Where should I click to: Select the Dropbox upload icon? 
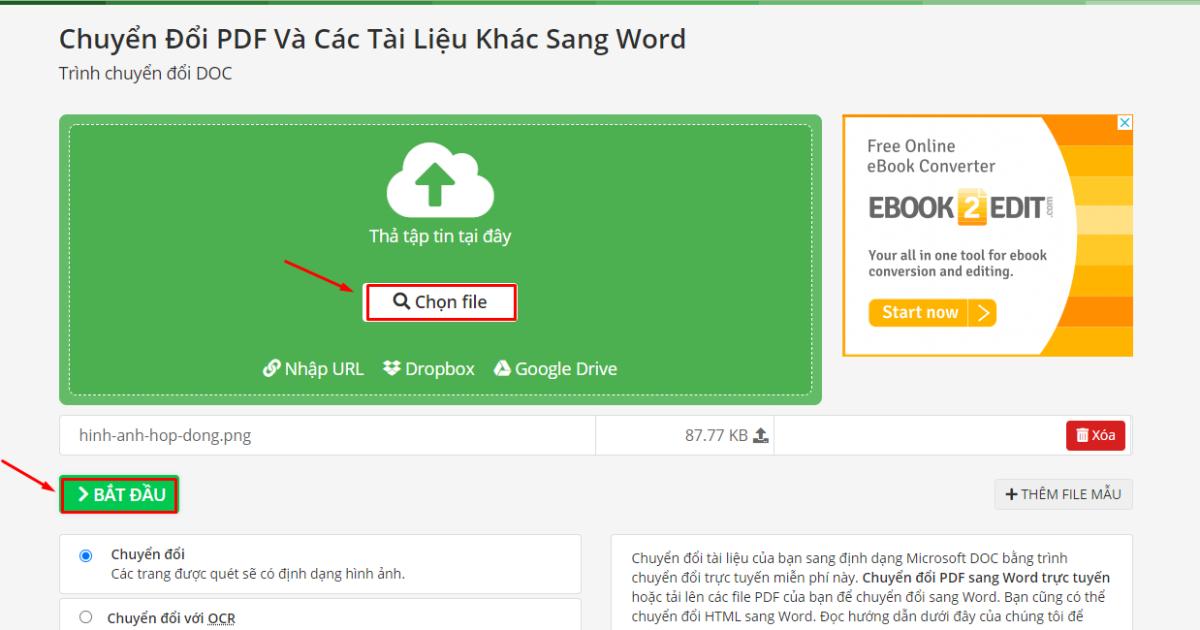coord(392,368)
